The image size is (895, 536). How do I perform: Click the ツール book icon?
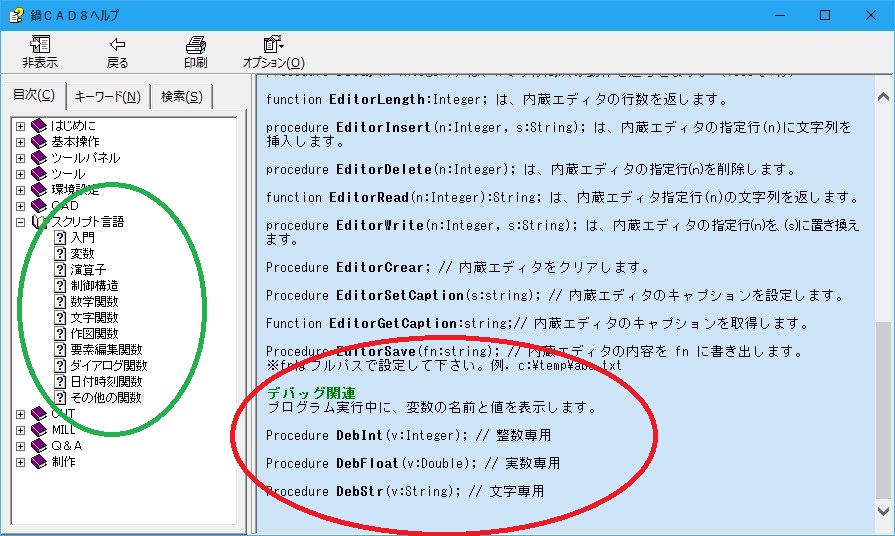(39, 174)
